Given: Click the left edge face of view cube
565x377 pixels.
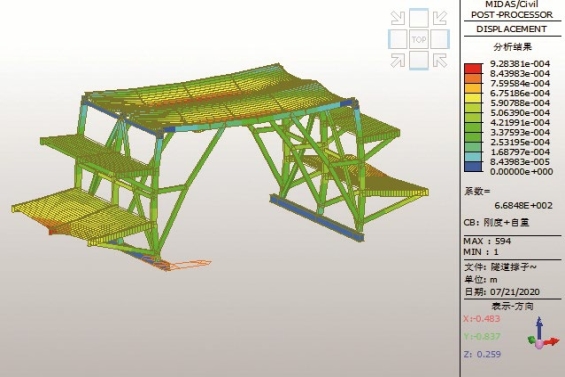Looking at the screenshot, I should point(398,39).
